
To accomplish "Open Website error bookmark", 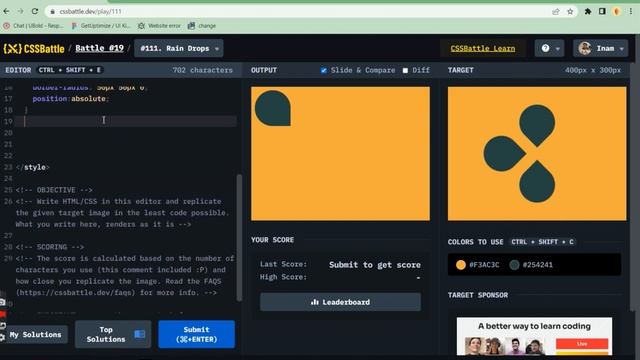I will 159,26.
